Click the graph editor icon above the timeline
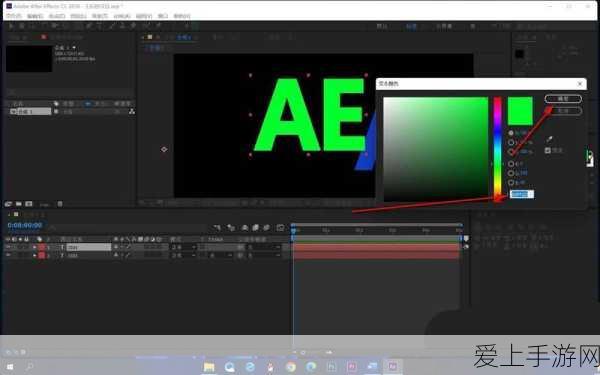 click(x=280, y=228)
